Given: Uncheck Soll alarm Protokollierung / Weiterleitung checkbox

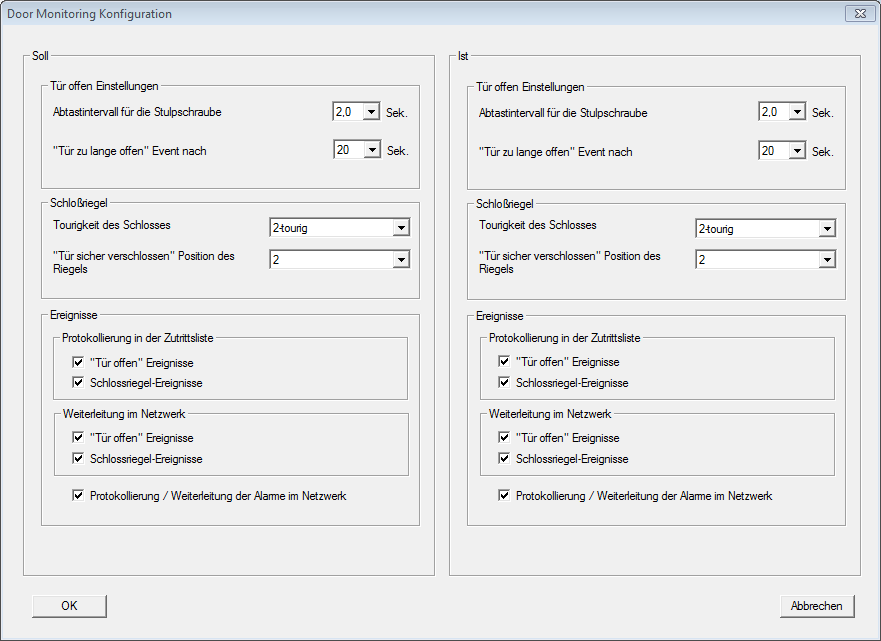Looking at the screenshot, I should coord(78,496).
